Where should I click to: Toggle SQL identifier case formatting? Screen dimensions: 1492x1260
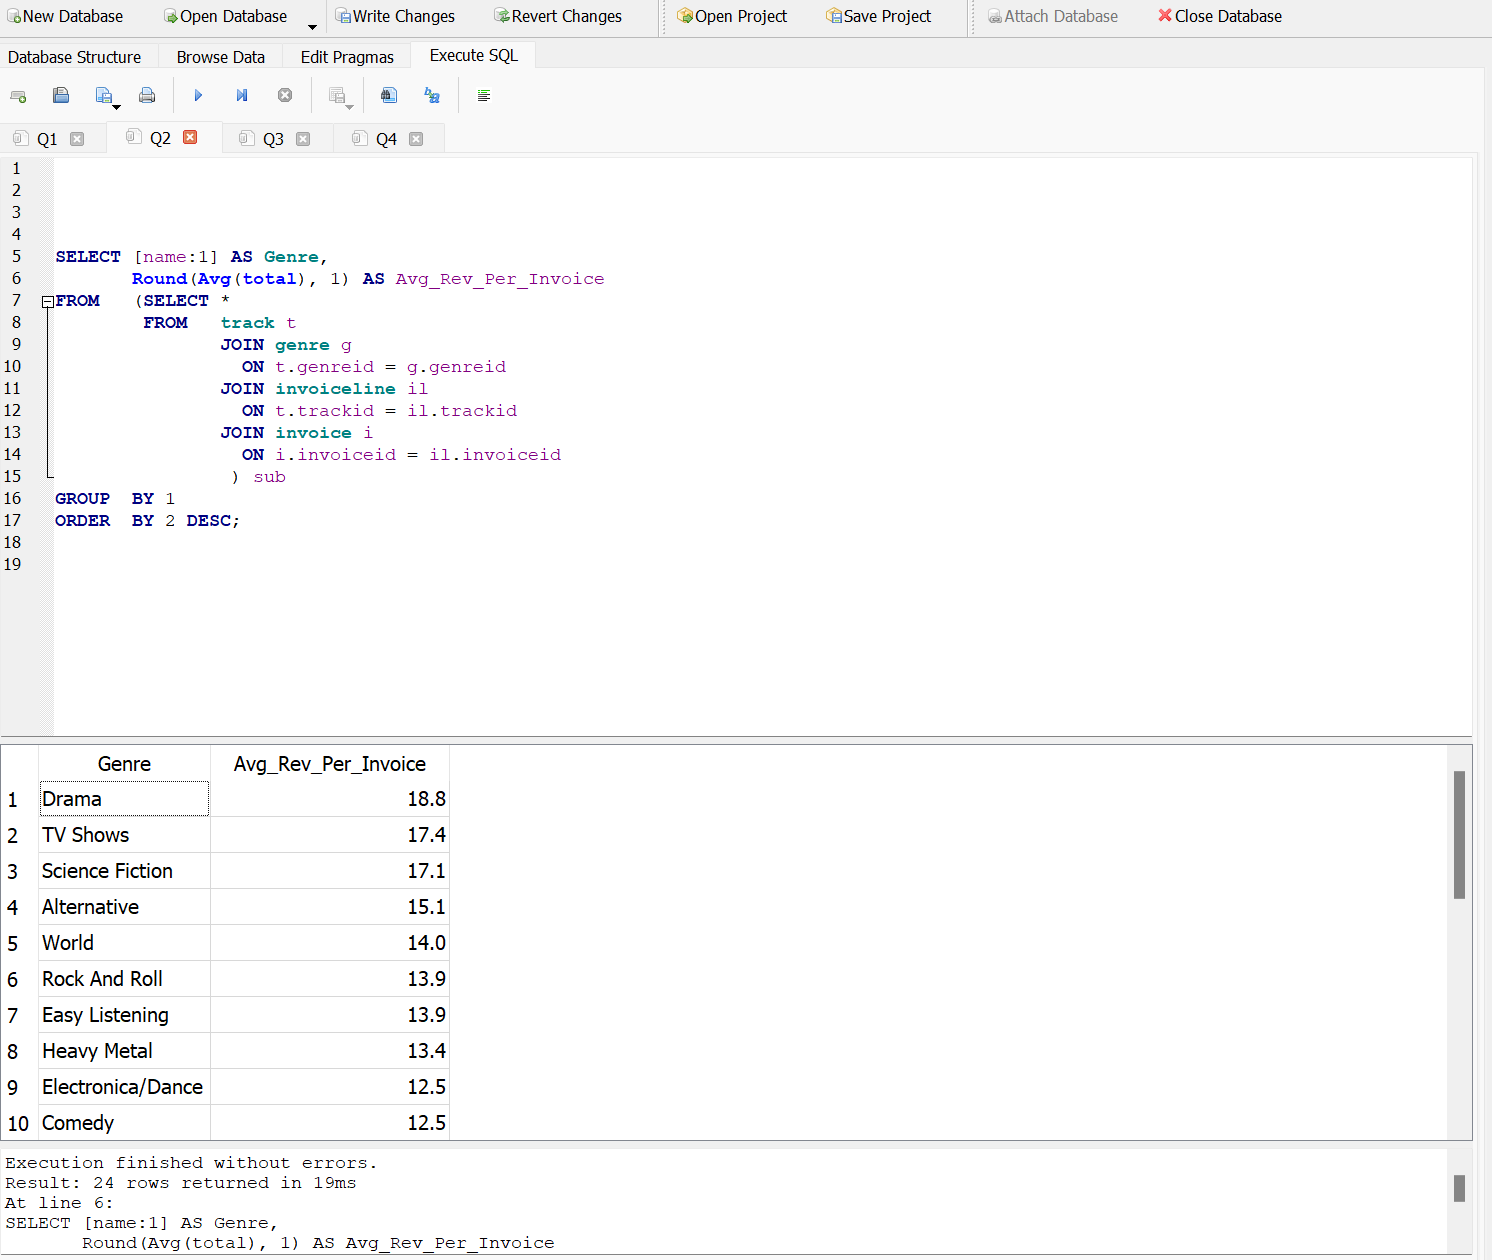tap(431, 95)
